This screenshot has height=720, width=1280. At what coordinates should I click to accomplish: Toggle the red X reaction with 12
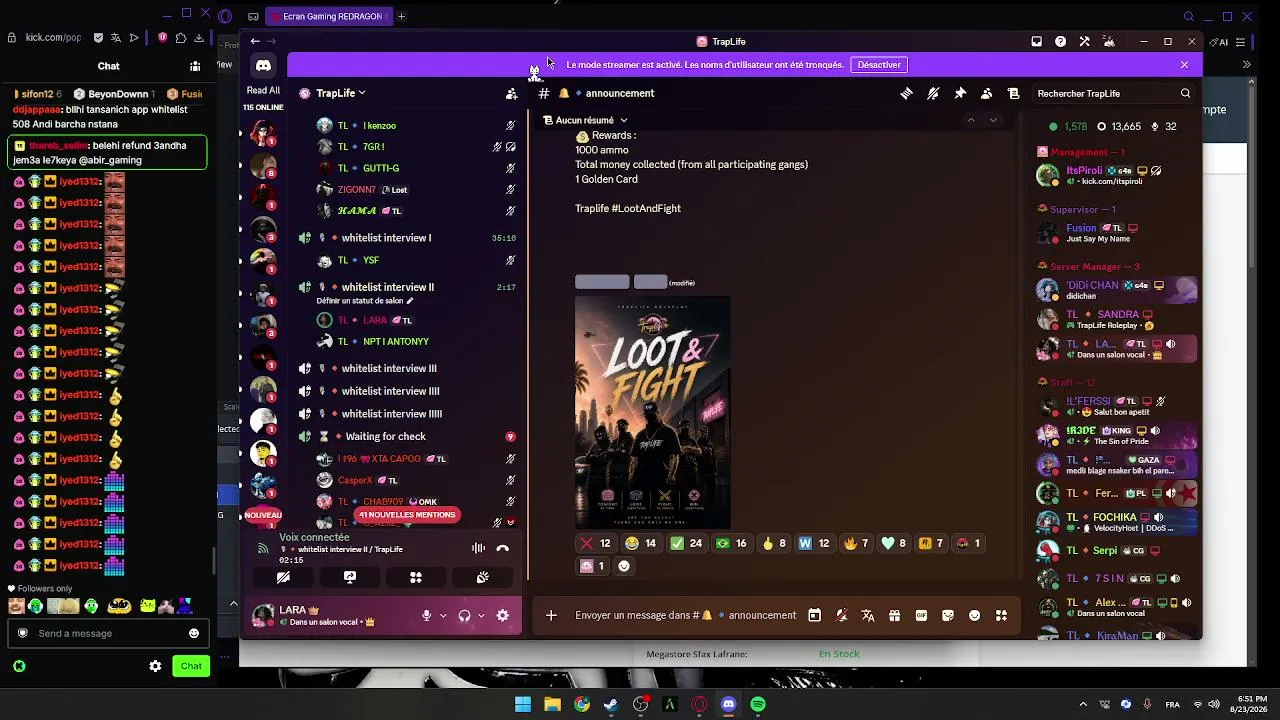[x=595, y=543]
